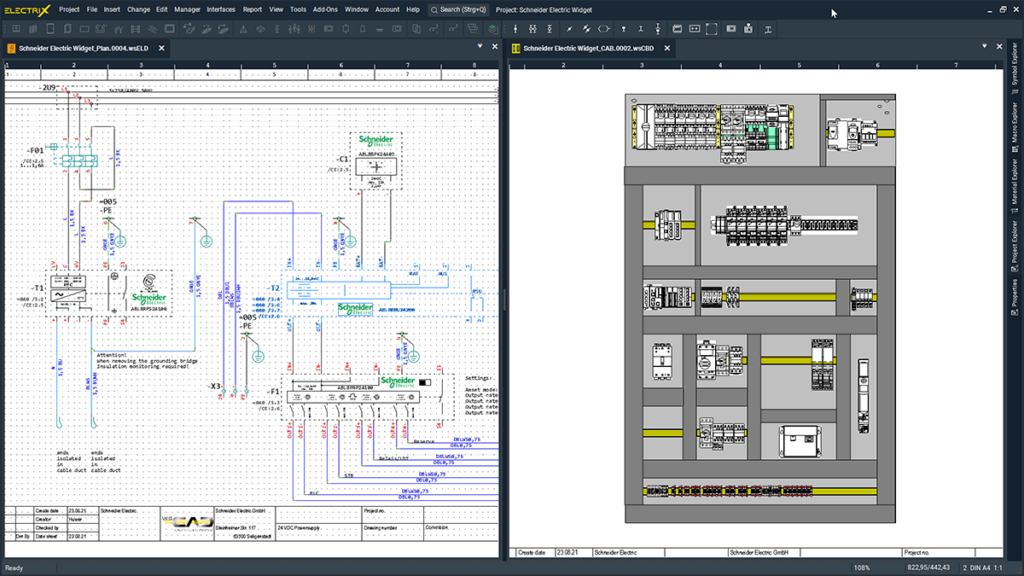Switch to Schneider Electric Widget_CAB.0002.wsCBD tab
The width and height of the screenshot is (1024, 576).
click(x=588, y=48)
